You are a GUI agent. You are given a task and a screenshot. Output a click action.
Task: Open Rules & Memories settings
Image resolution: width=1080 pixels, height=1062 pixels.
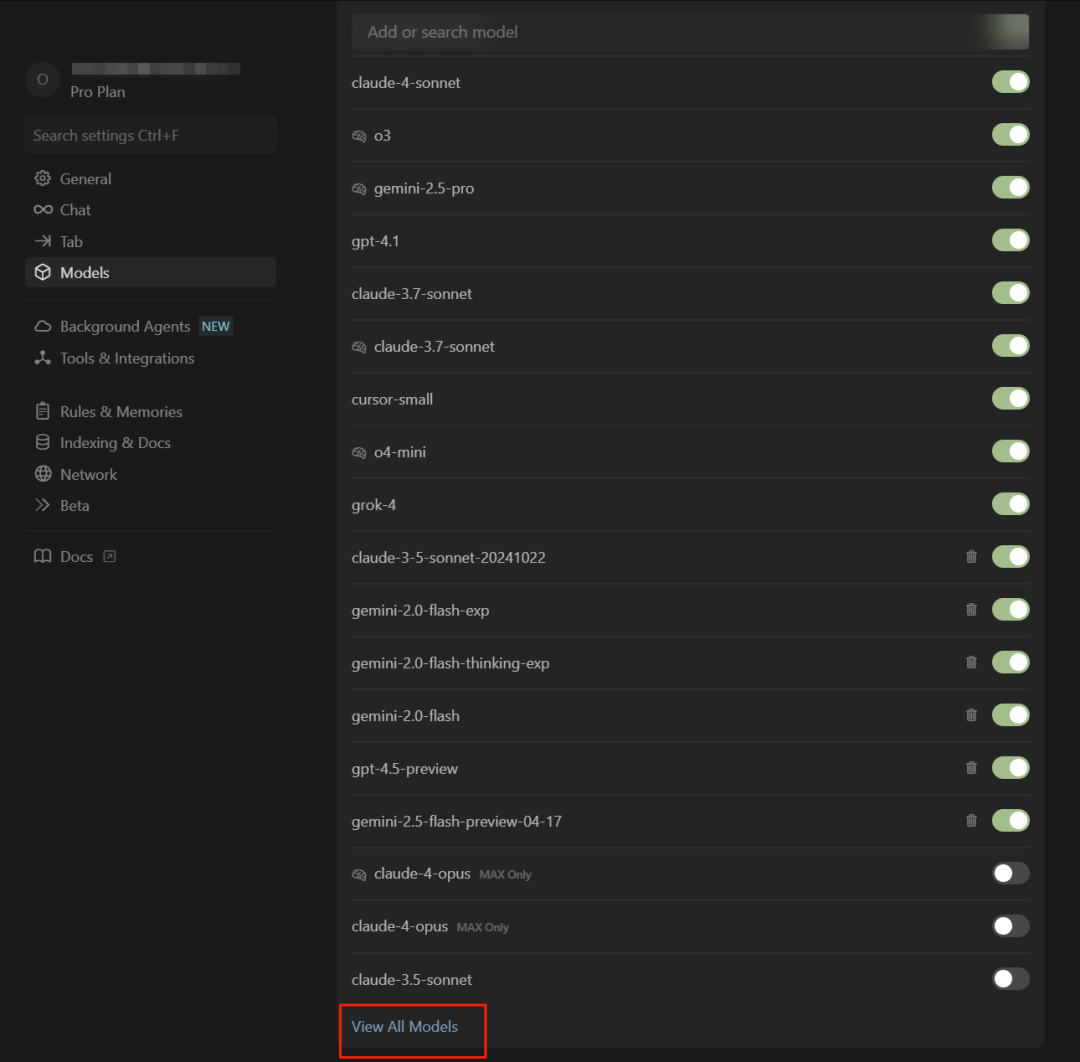pyautogui.click(x=121, y=412)
